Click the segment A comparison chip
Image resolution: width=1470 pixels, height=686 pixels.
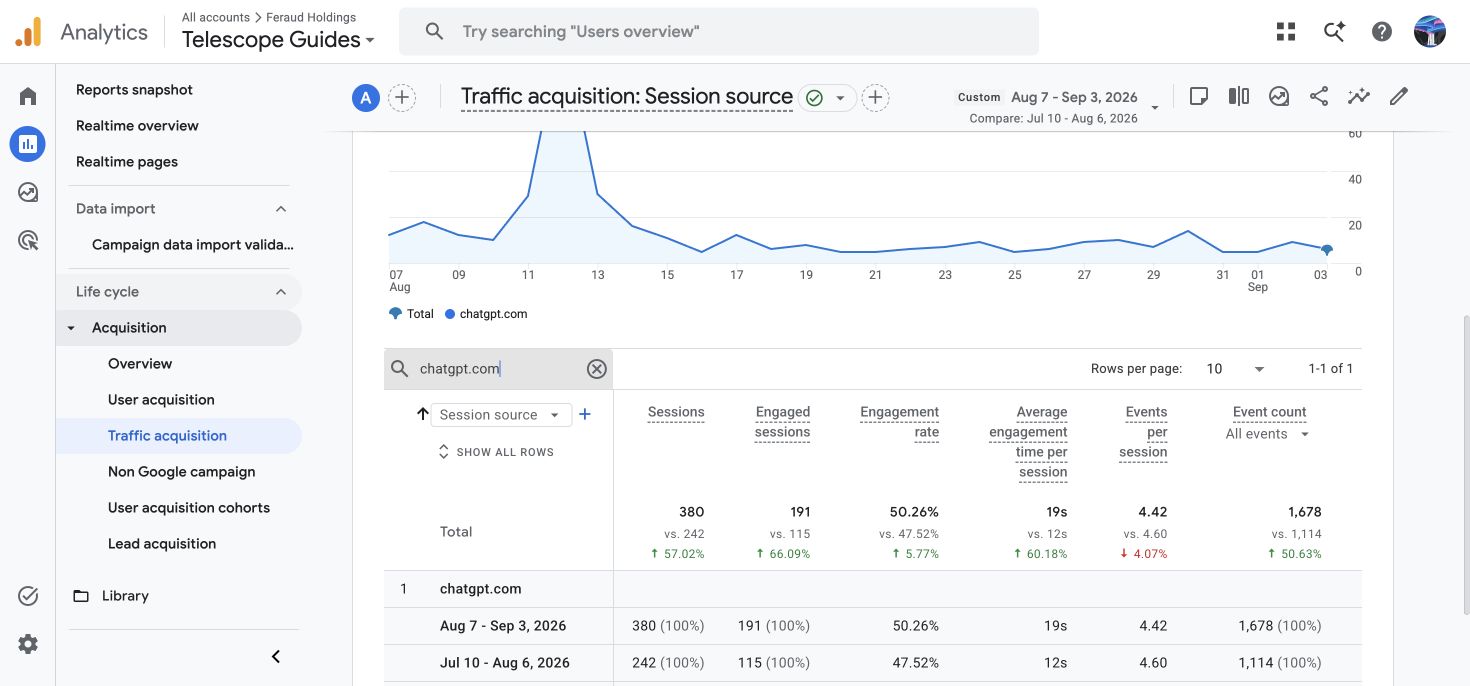[366, 97]
